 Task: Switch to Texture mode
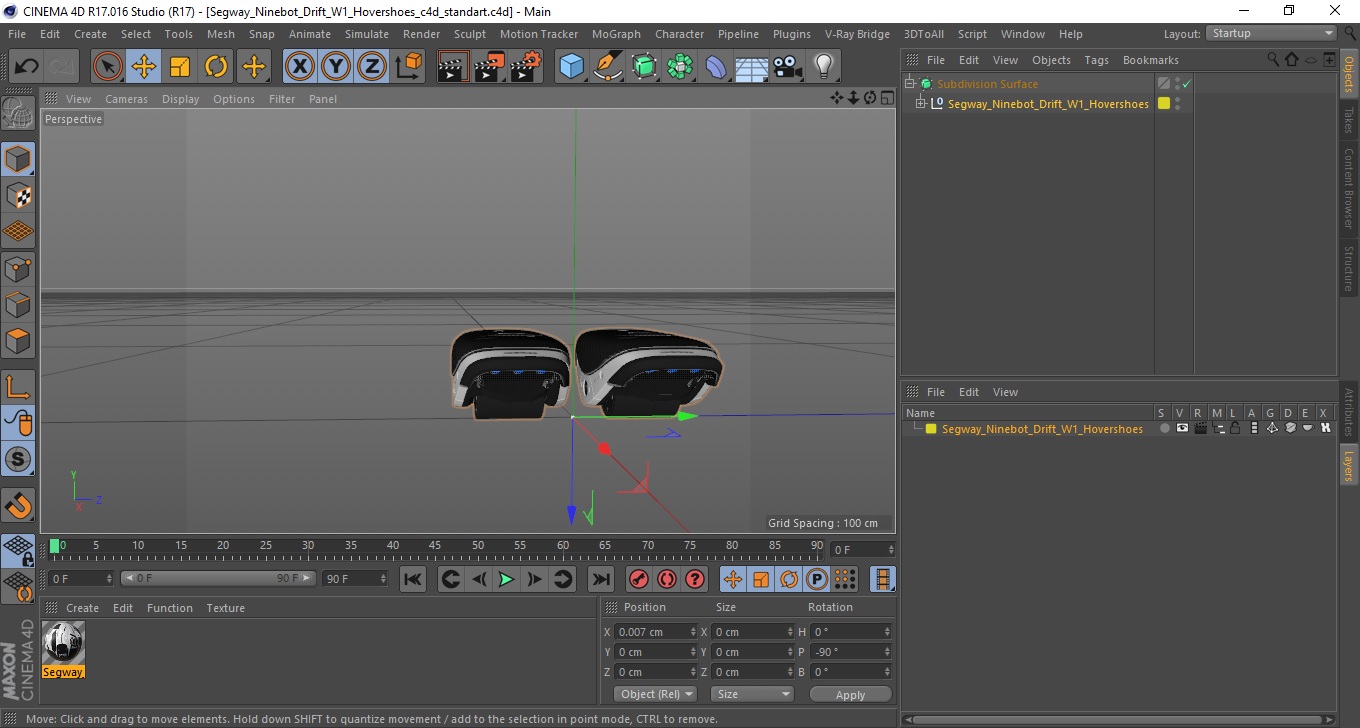pyautogui.click(x=18, y=195)
